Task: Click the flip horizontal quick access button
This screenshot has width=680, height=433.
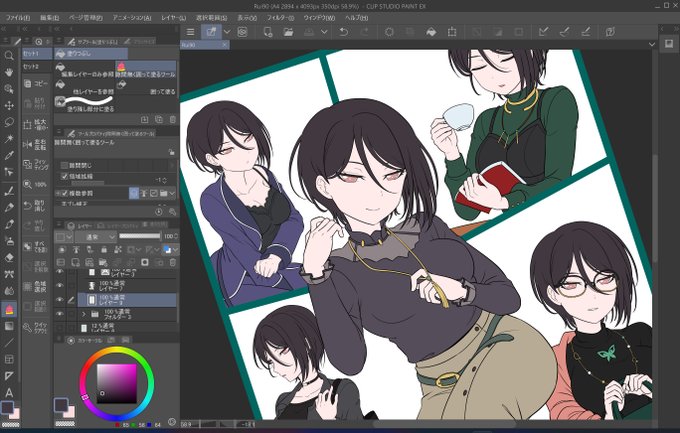Action: (36, 144)
